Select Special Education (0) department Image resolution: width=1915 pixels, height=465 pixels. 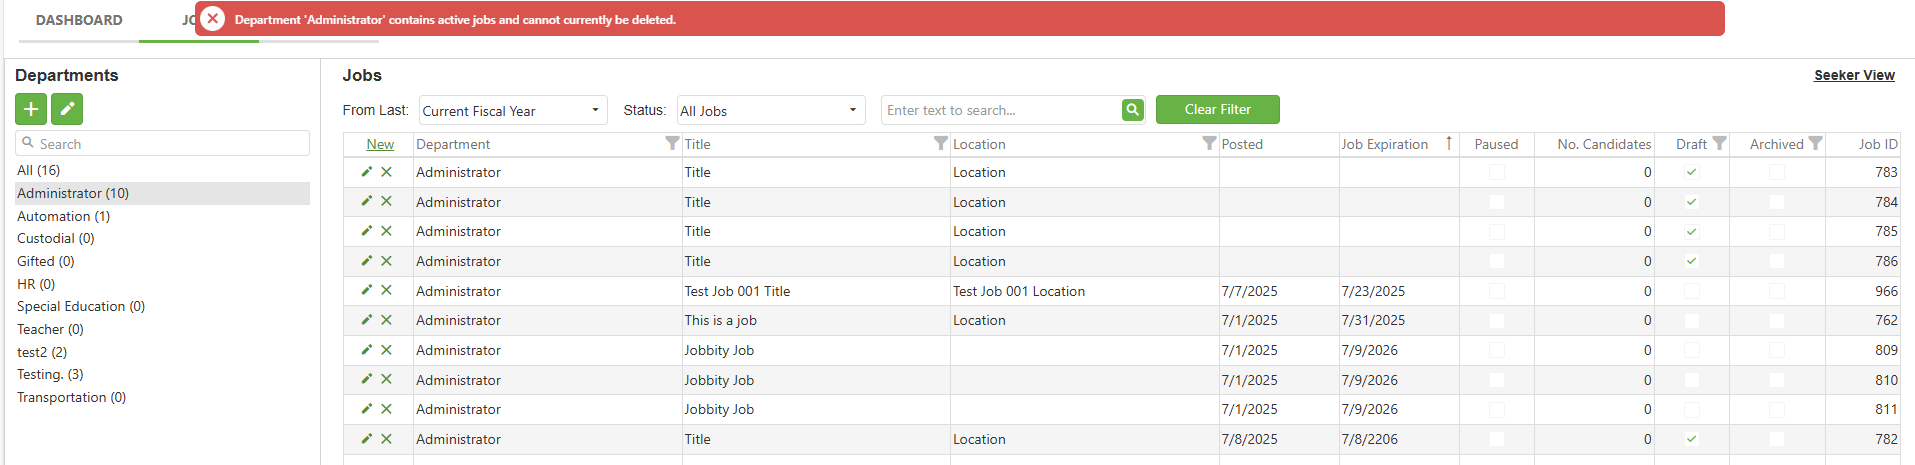(x=81, y=306)
